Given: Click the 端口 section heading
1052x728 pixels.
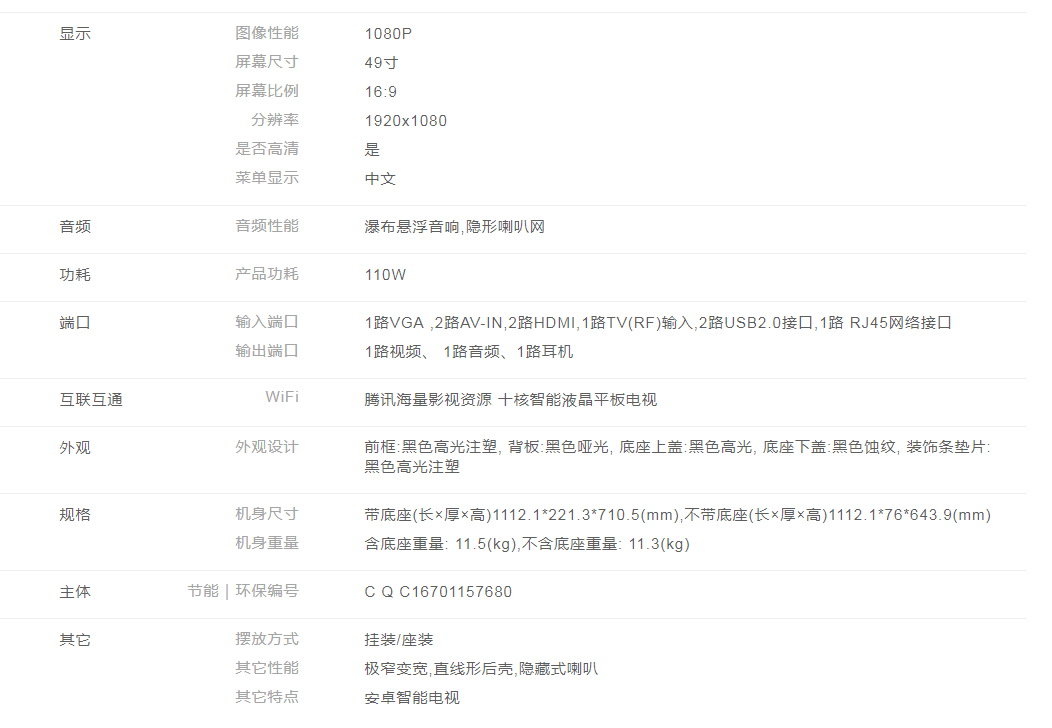Looking at the screenshot, I should pos(75,323).
